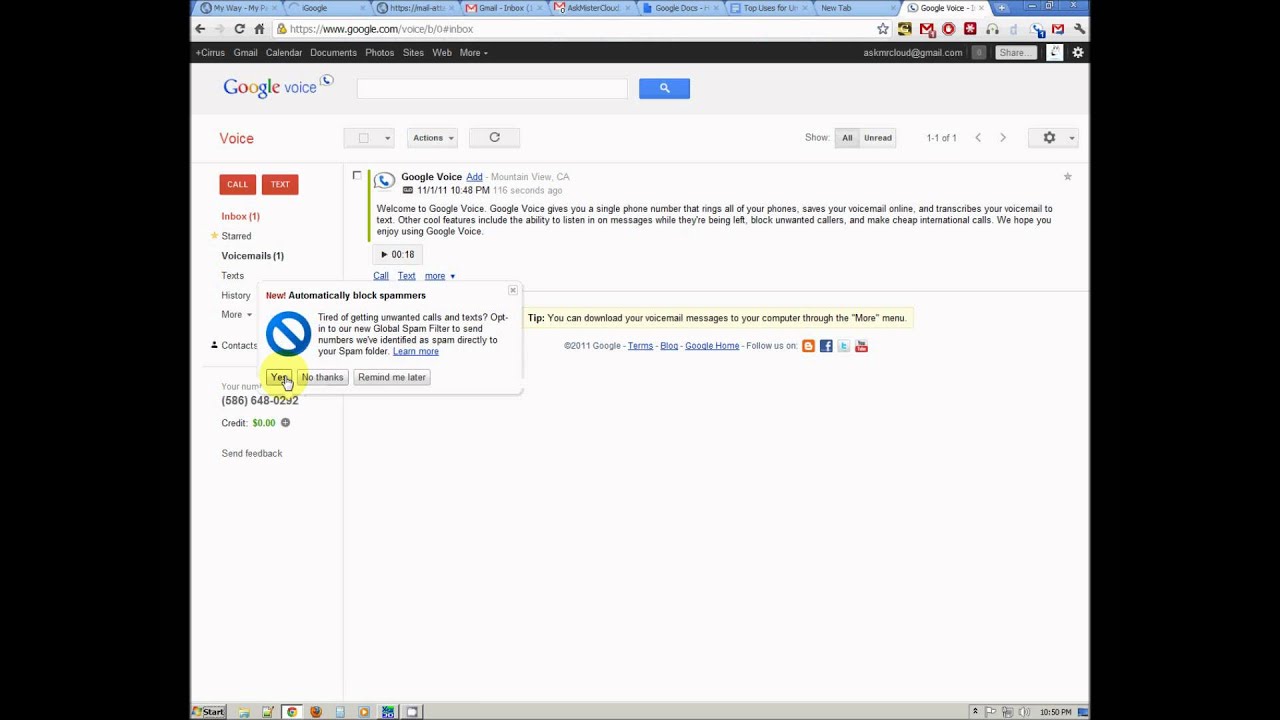Viewport: 1280px width, 720px height.
Task: Show All messages filter
Action: [847, 138]
